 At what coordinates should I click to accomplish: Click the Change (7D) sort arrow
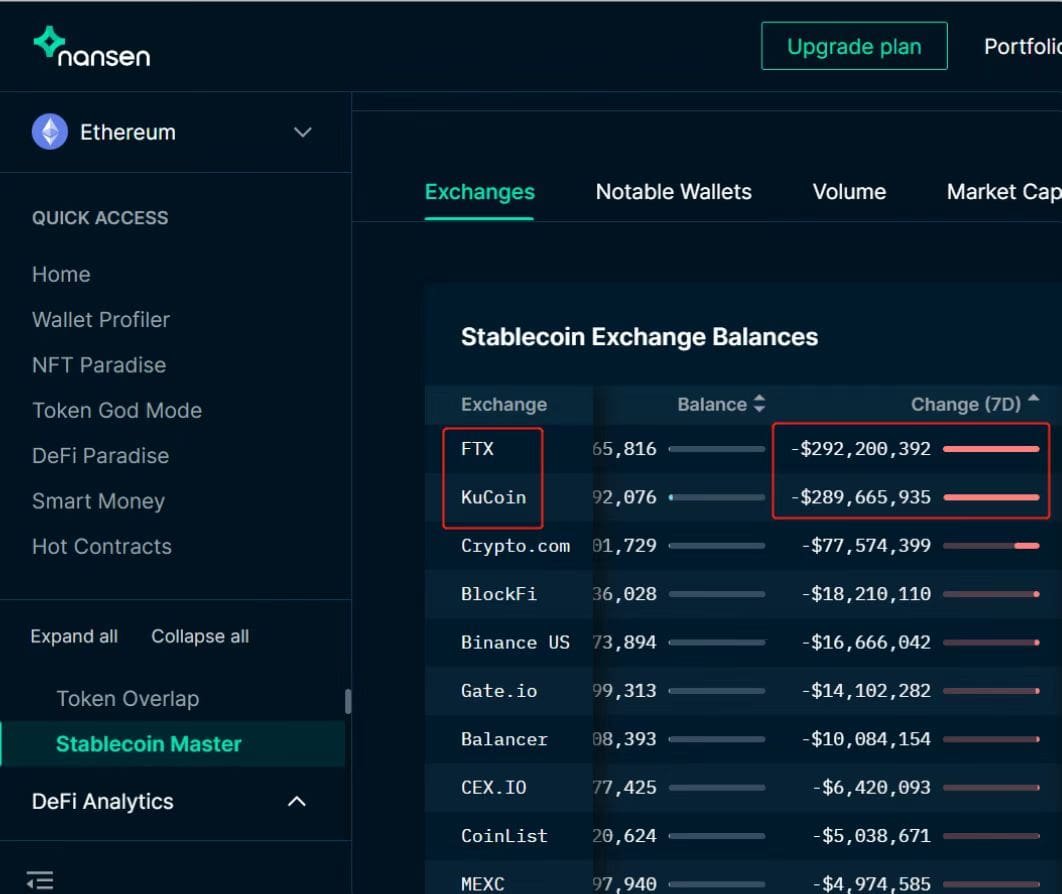pyautogui.click(x=1034, y=400)
